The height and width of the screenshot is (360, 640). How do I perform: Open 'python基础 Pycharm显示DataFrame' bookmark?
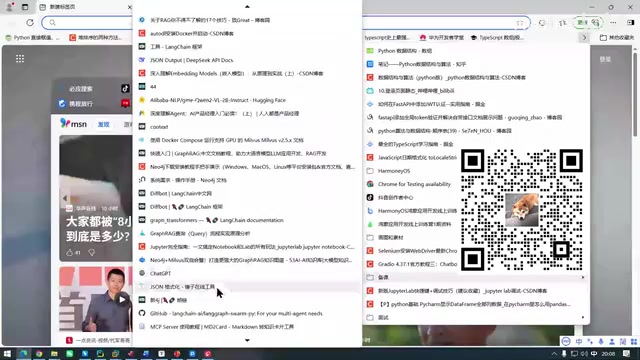476,304
